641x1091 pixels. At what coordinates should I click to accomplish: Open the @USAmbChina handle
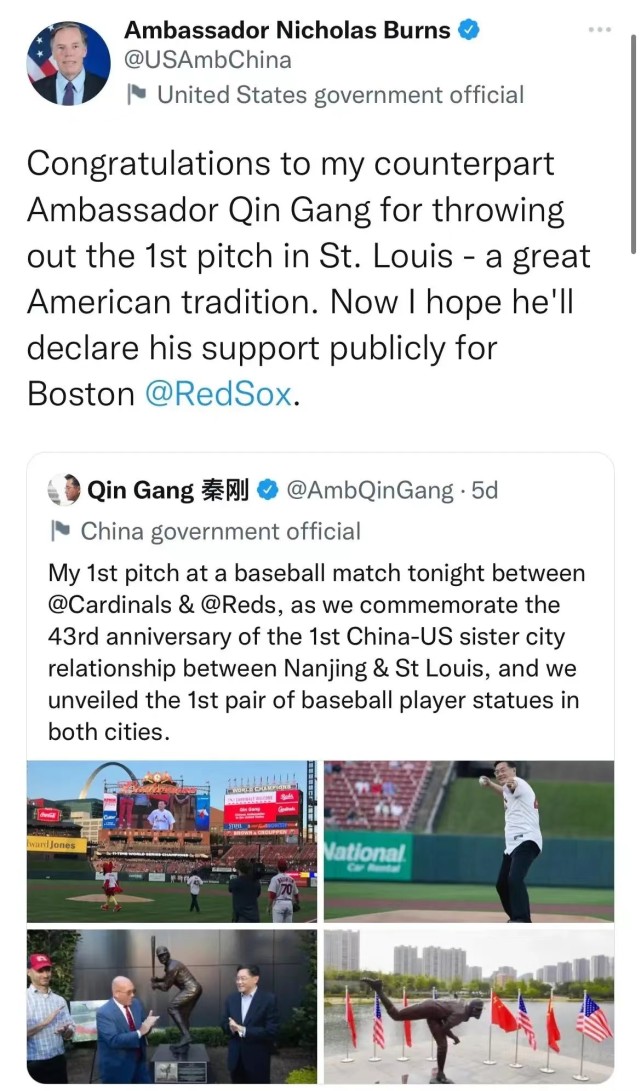tap(207, 61)
